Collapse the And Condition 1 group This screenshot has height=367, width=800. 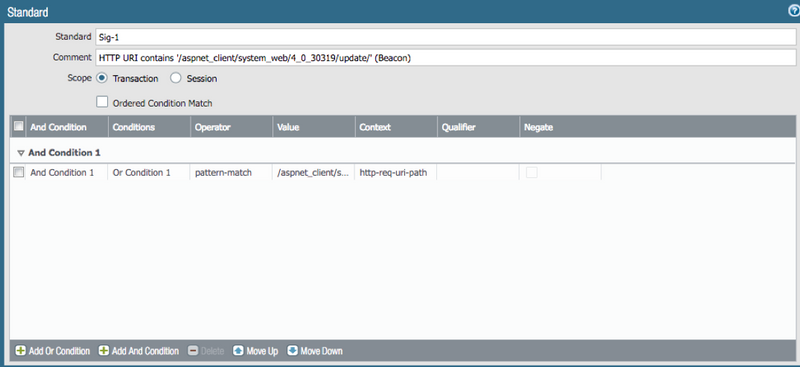click(x=21, y=153)
